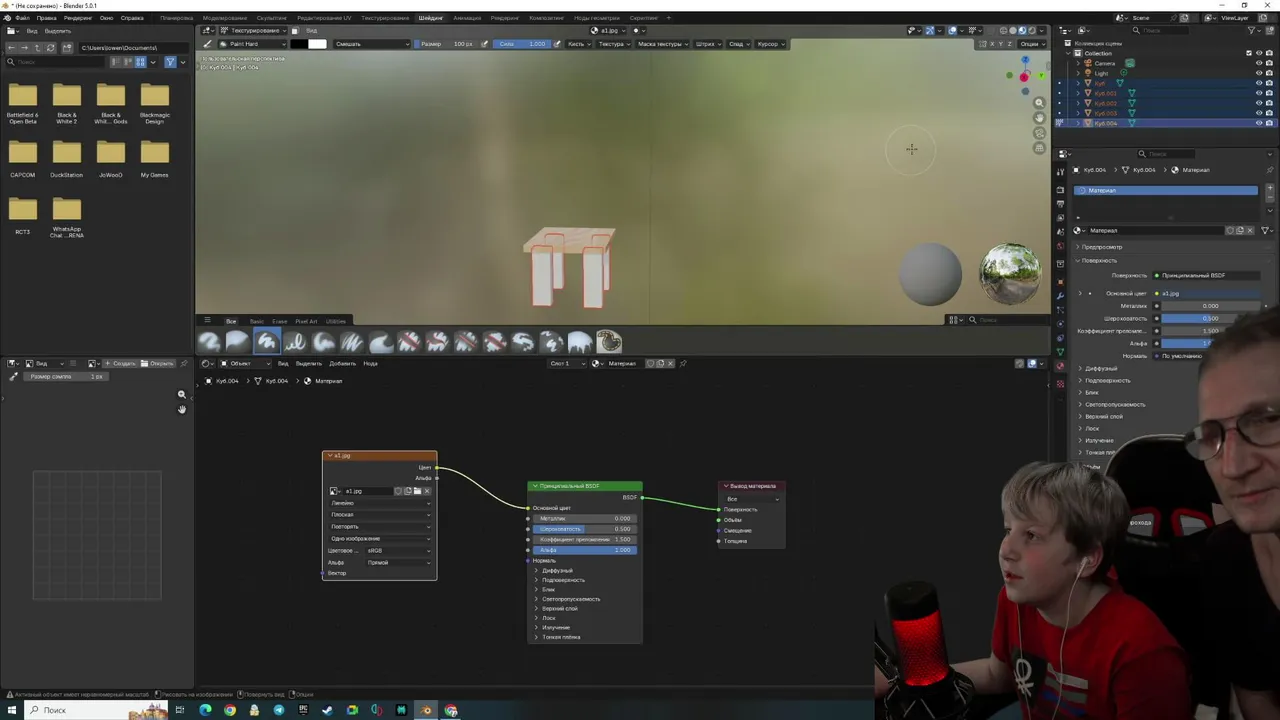Create new folder icon in file browser
The width and height of the screenshot is (1280, 720).
pyautogui.click(x=67, y=48)
